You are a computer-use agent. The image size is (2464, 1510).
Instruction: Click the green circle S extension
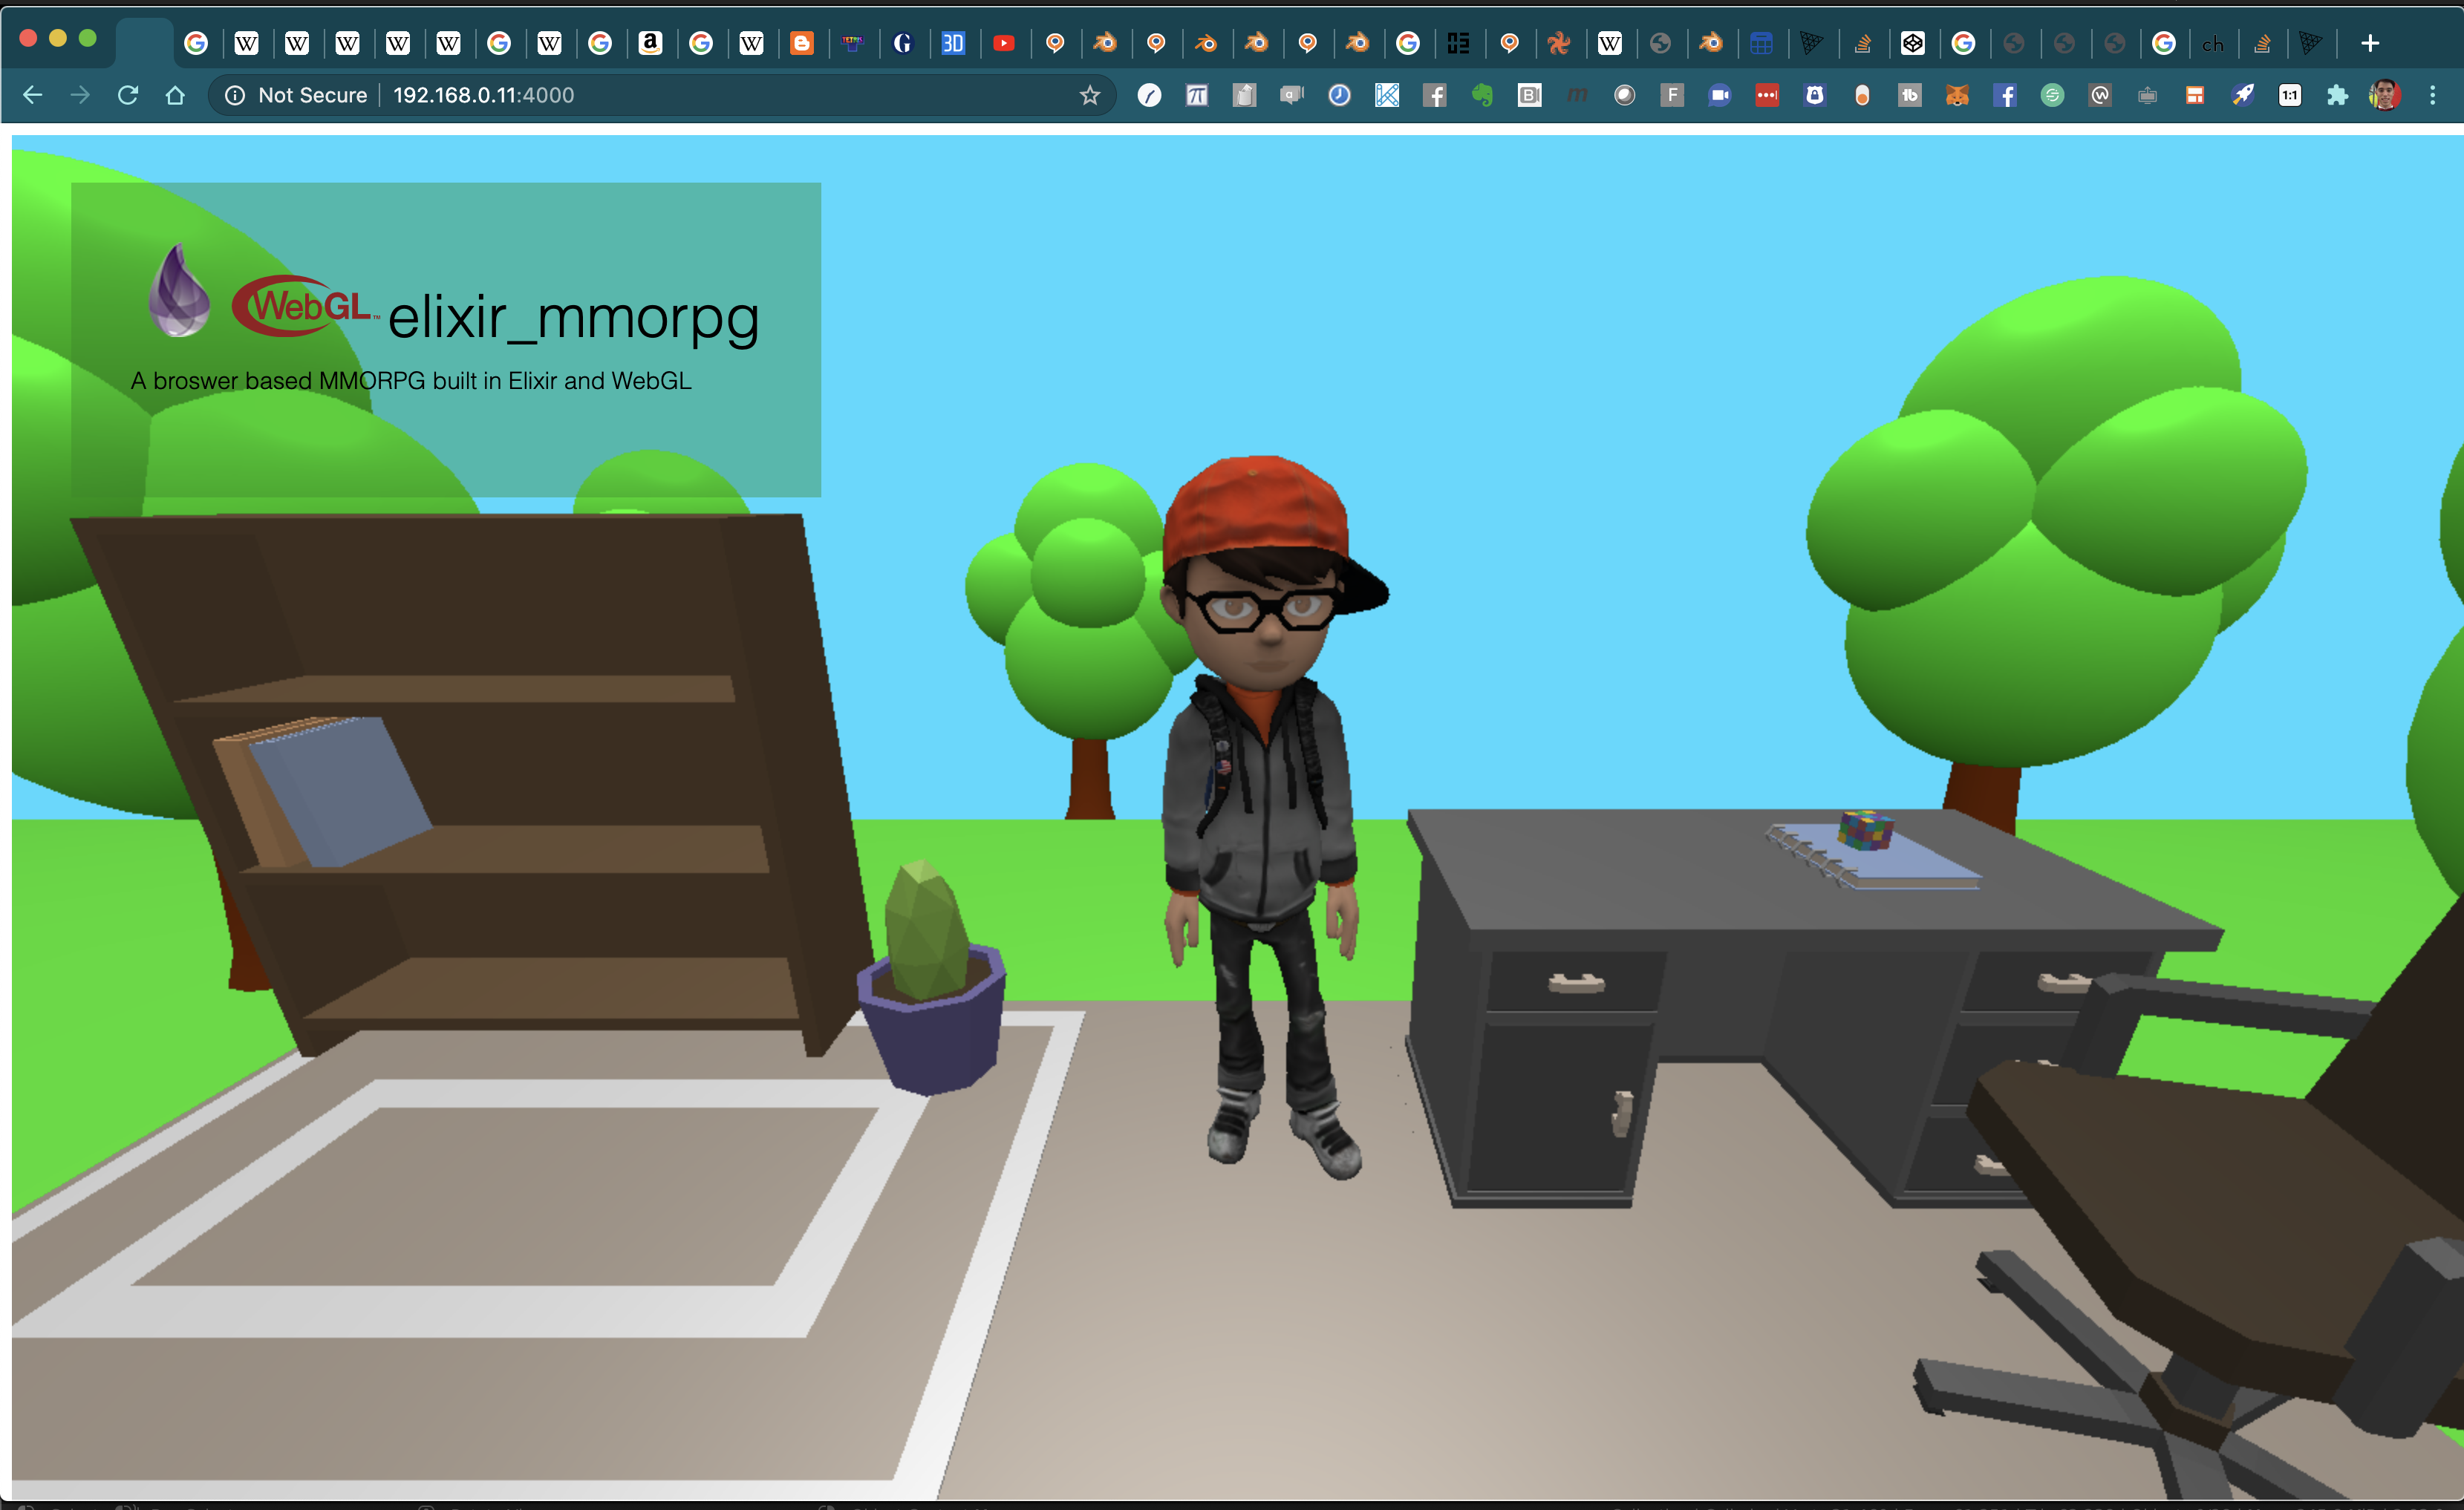pos(2052,95)
